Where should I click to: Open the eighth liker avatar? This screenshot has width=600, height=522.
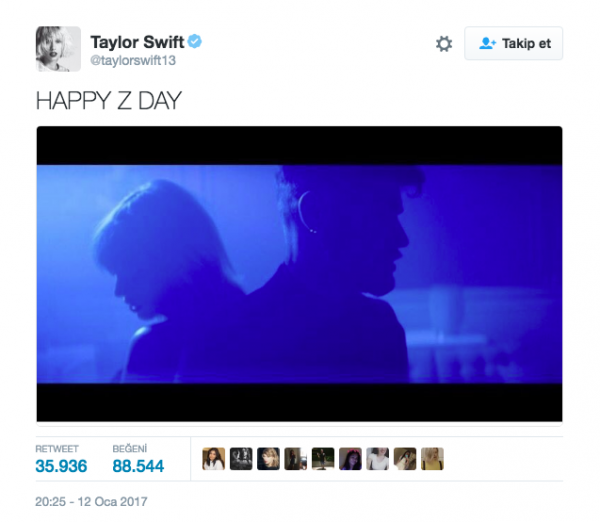(405, 459)
